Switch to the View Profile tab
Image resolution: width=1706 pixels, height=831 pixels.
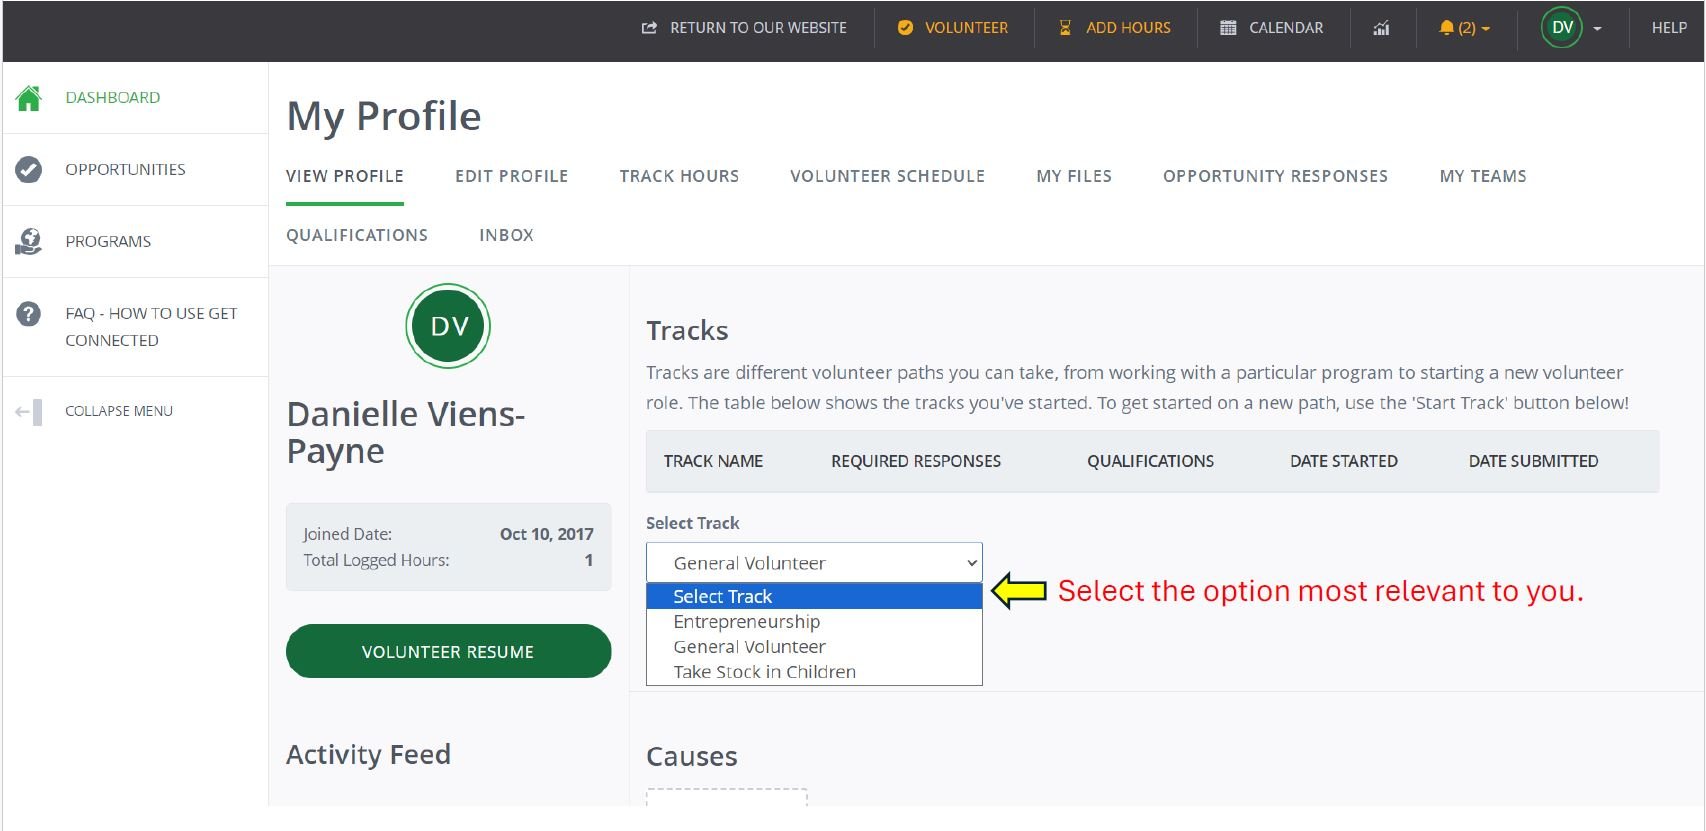click(x=345, y=176)
